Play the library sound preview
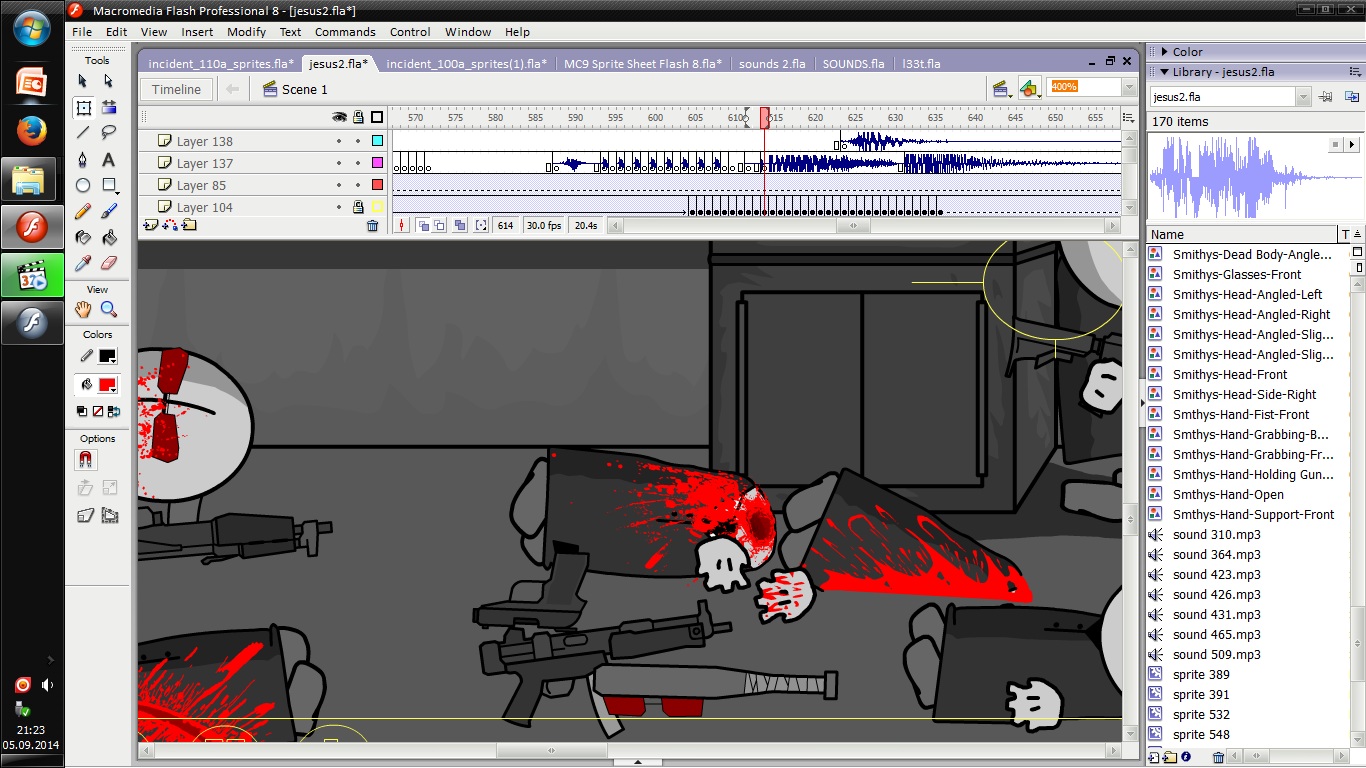1366x768 pixels. point(1352,145)
